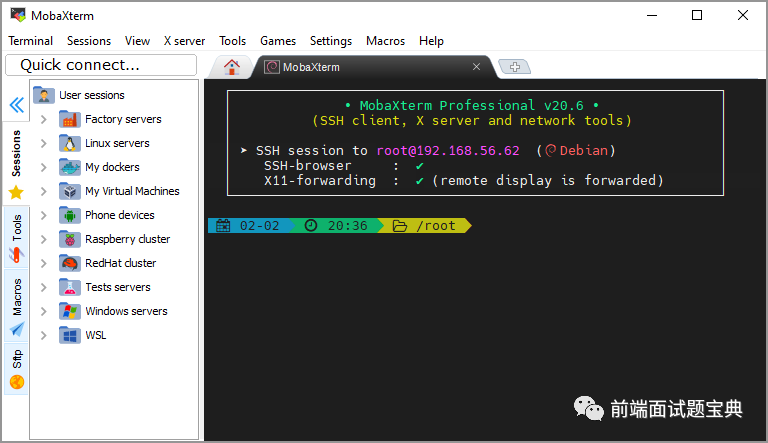
Task: Expand the Phone devices tree node
Action: (44, 216)
